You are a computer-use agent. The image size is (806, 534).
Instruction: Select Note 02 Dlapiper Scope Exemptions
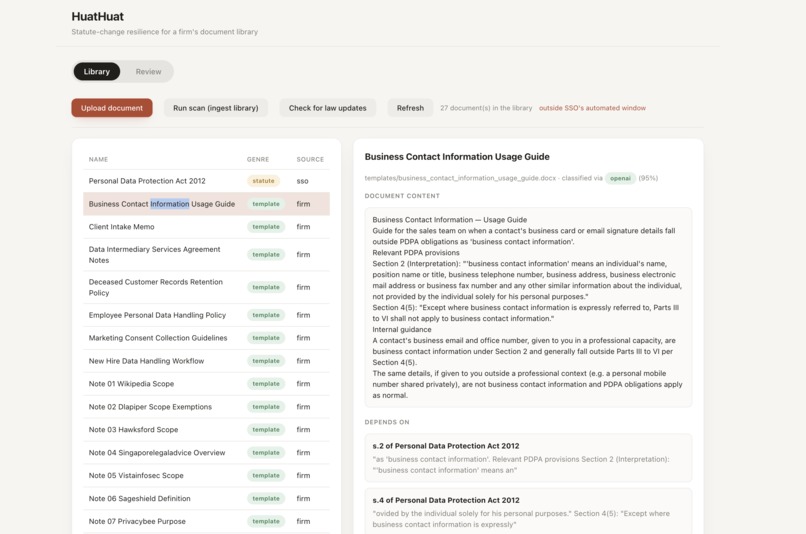click(x=206, y=407)
